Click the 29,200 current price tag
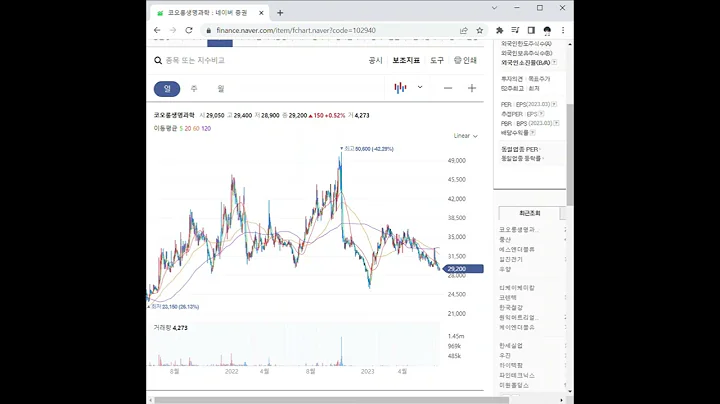This screenshot has height=404, width=720. point(463,269)
